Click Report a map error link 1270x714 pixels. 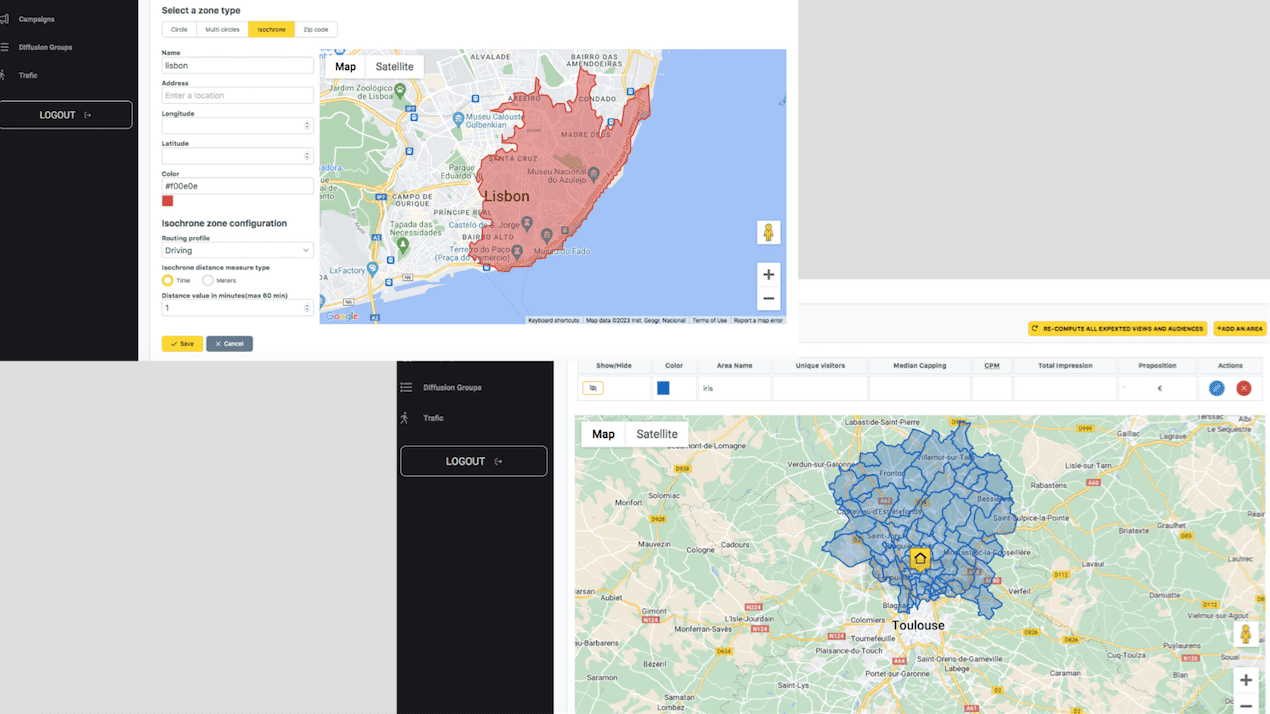(x=759, y=320)
